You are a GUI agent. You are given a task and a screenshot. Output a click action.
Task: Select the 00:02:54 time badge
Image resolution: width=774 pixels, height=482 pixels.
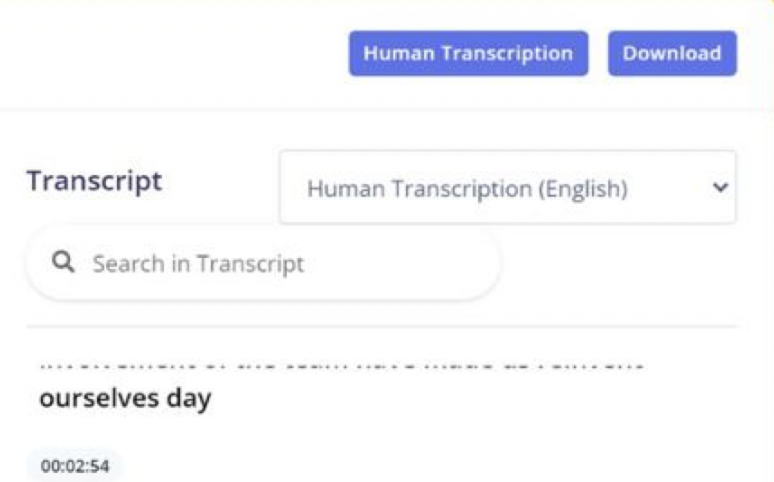[x=75, y=466]
